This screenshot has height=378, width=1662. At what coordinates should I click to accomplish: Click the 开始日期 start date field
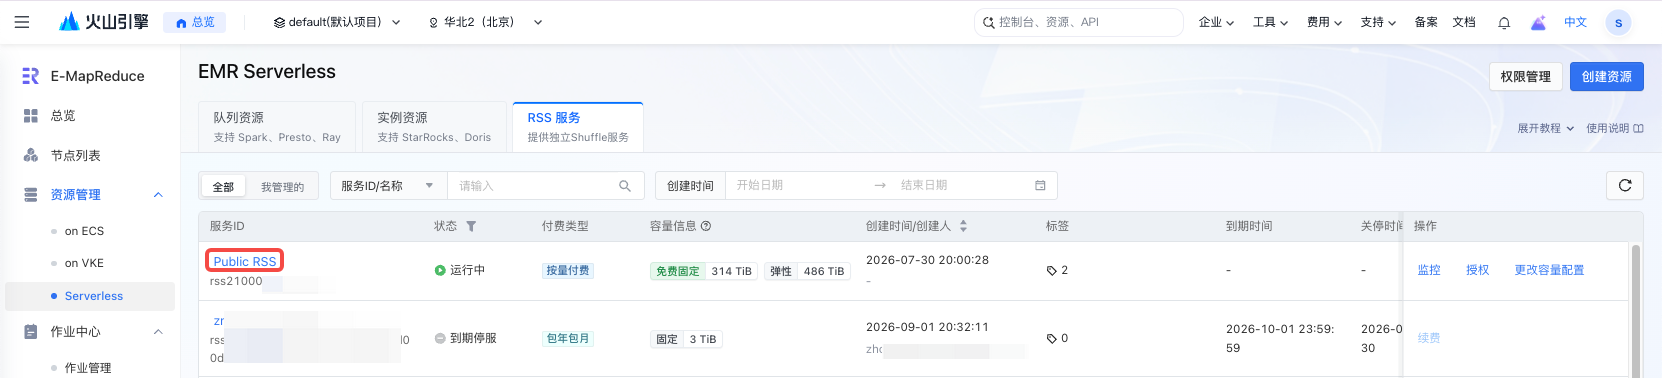(798, 185)
